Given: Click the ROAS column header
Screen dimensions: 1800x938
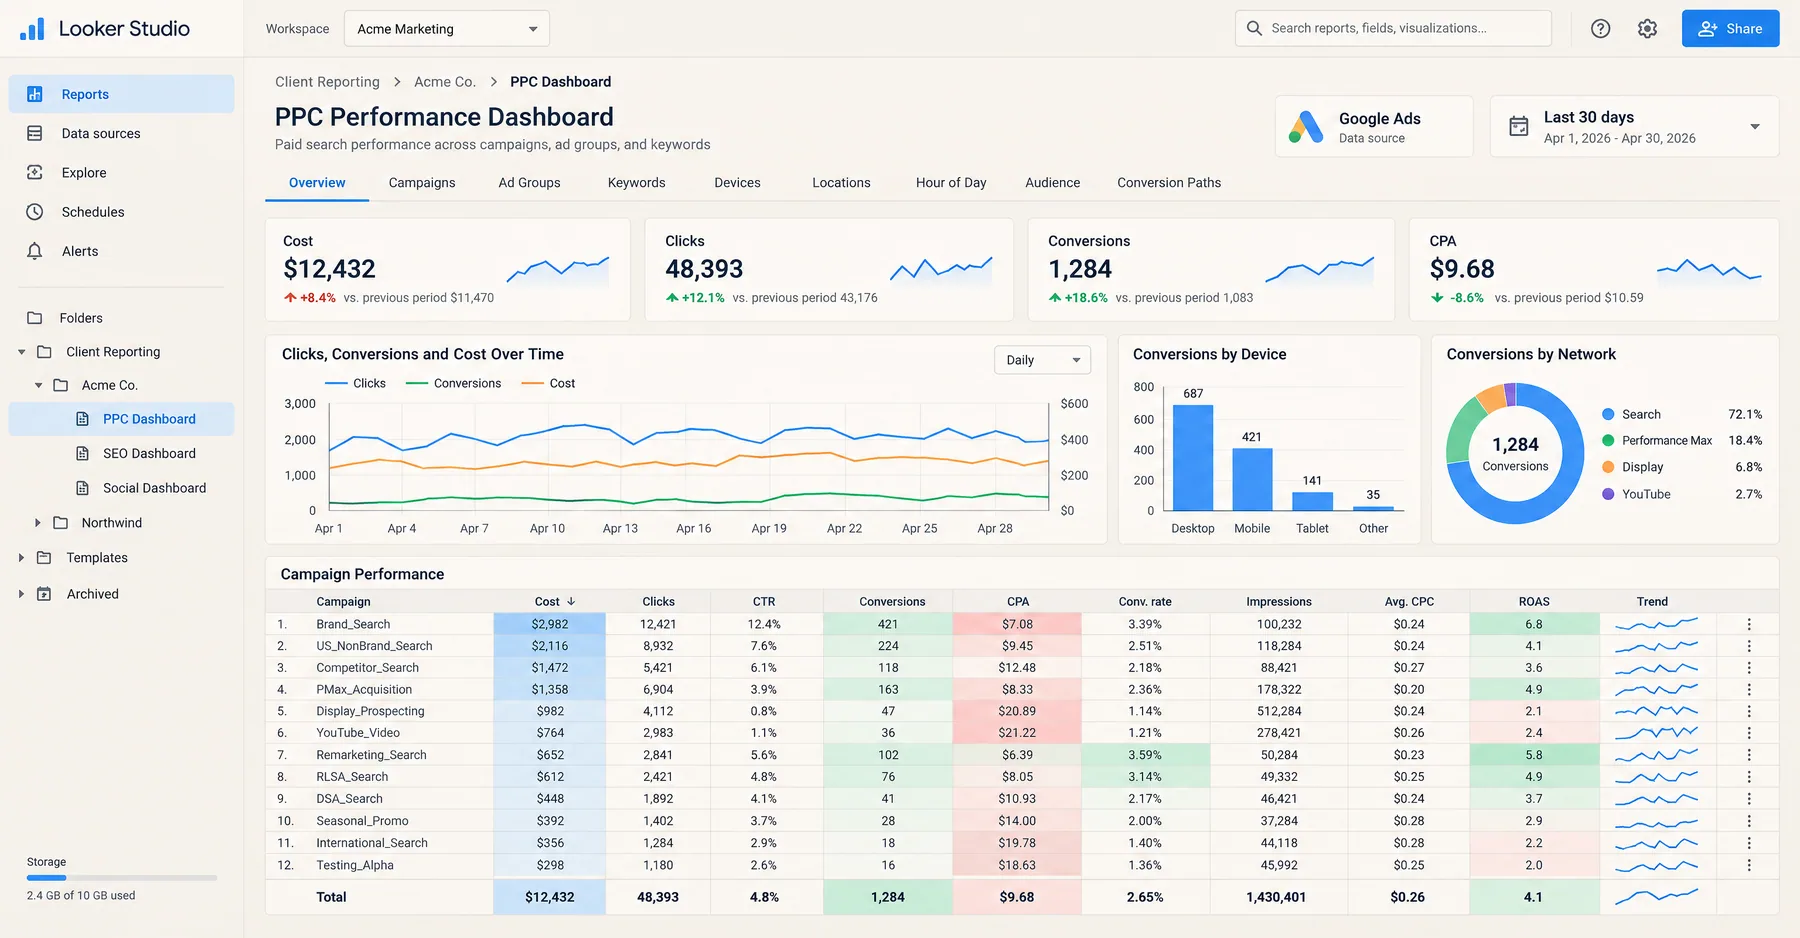Looking at the screenshot, I should 1534,601.
